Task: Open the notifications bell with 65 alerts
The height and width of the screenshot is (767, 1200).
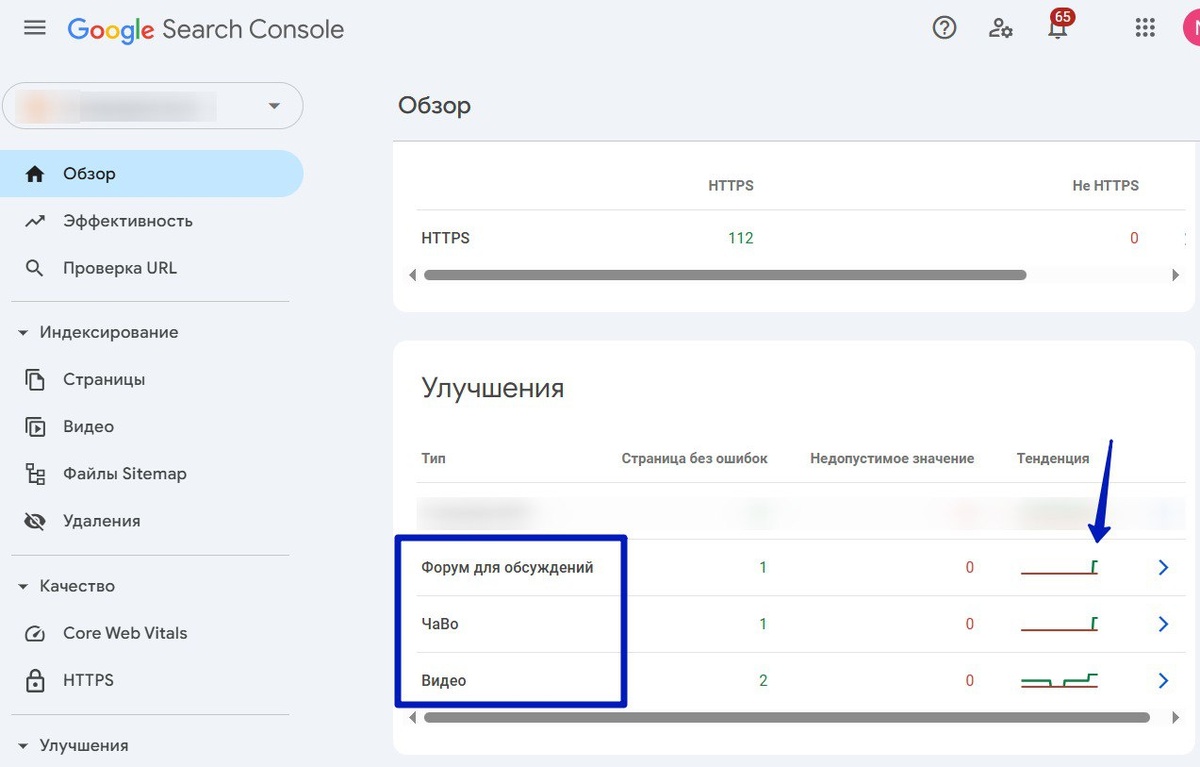Action: click(1057, 28)
